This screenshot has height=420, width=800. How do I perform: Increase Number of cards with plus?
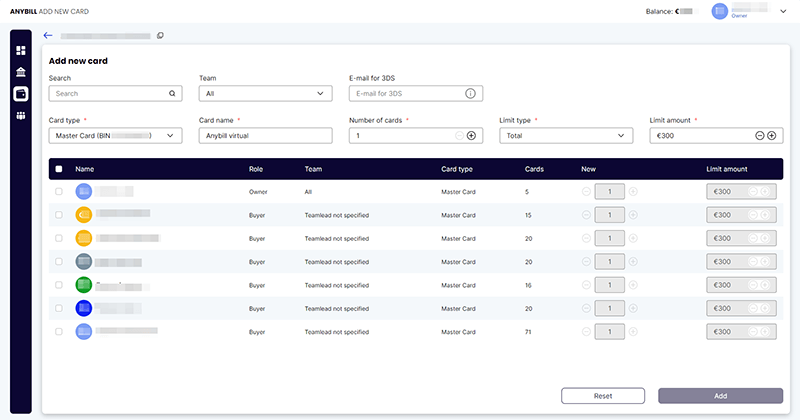coord(471,136)
